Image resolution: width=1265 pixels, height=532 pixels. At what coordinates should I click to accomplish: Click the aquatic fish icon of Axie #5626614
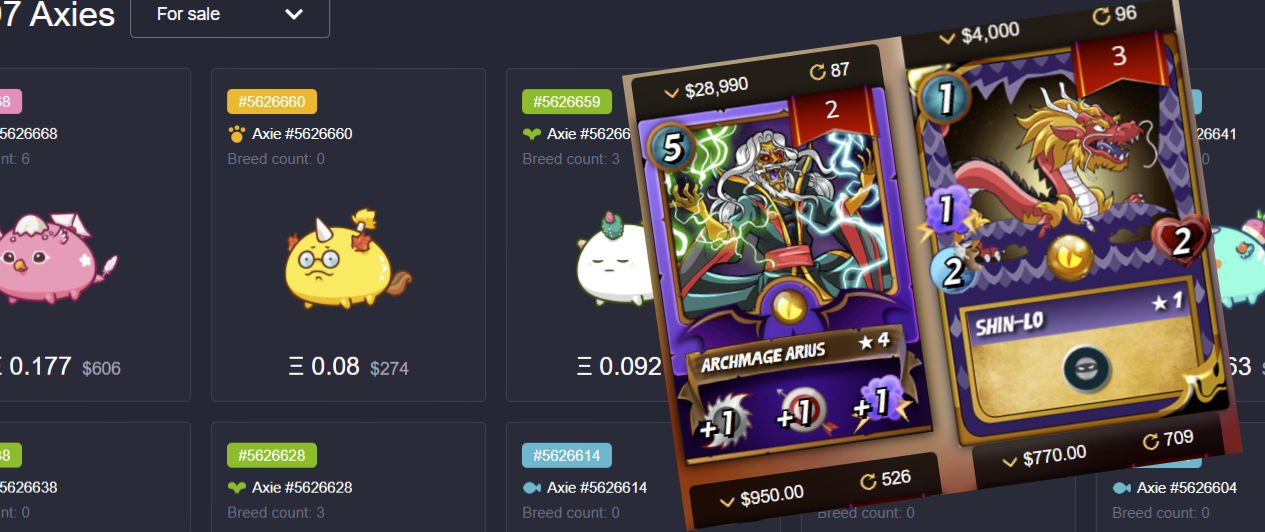point(531,488)
